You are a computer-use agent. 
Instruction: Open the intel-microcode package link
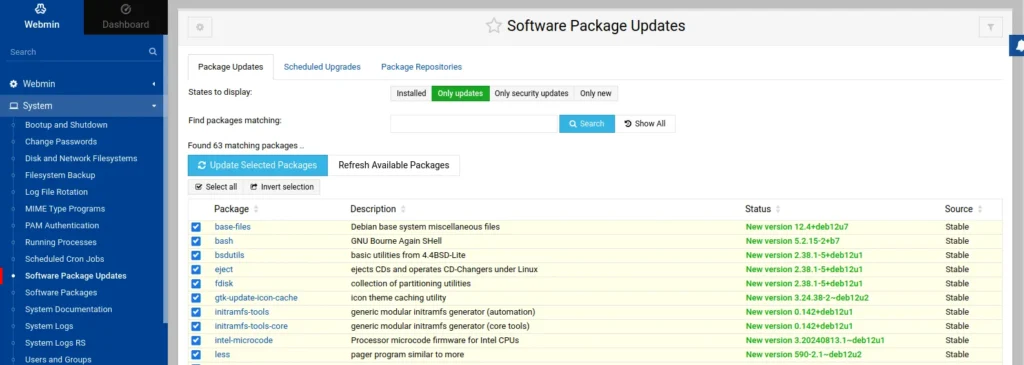pyautogui.click(x=244, y=340)
